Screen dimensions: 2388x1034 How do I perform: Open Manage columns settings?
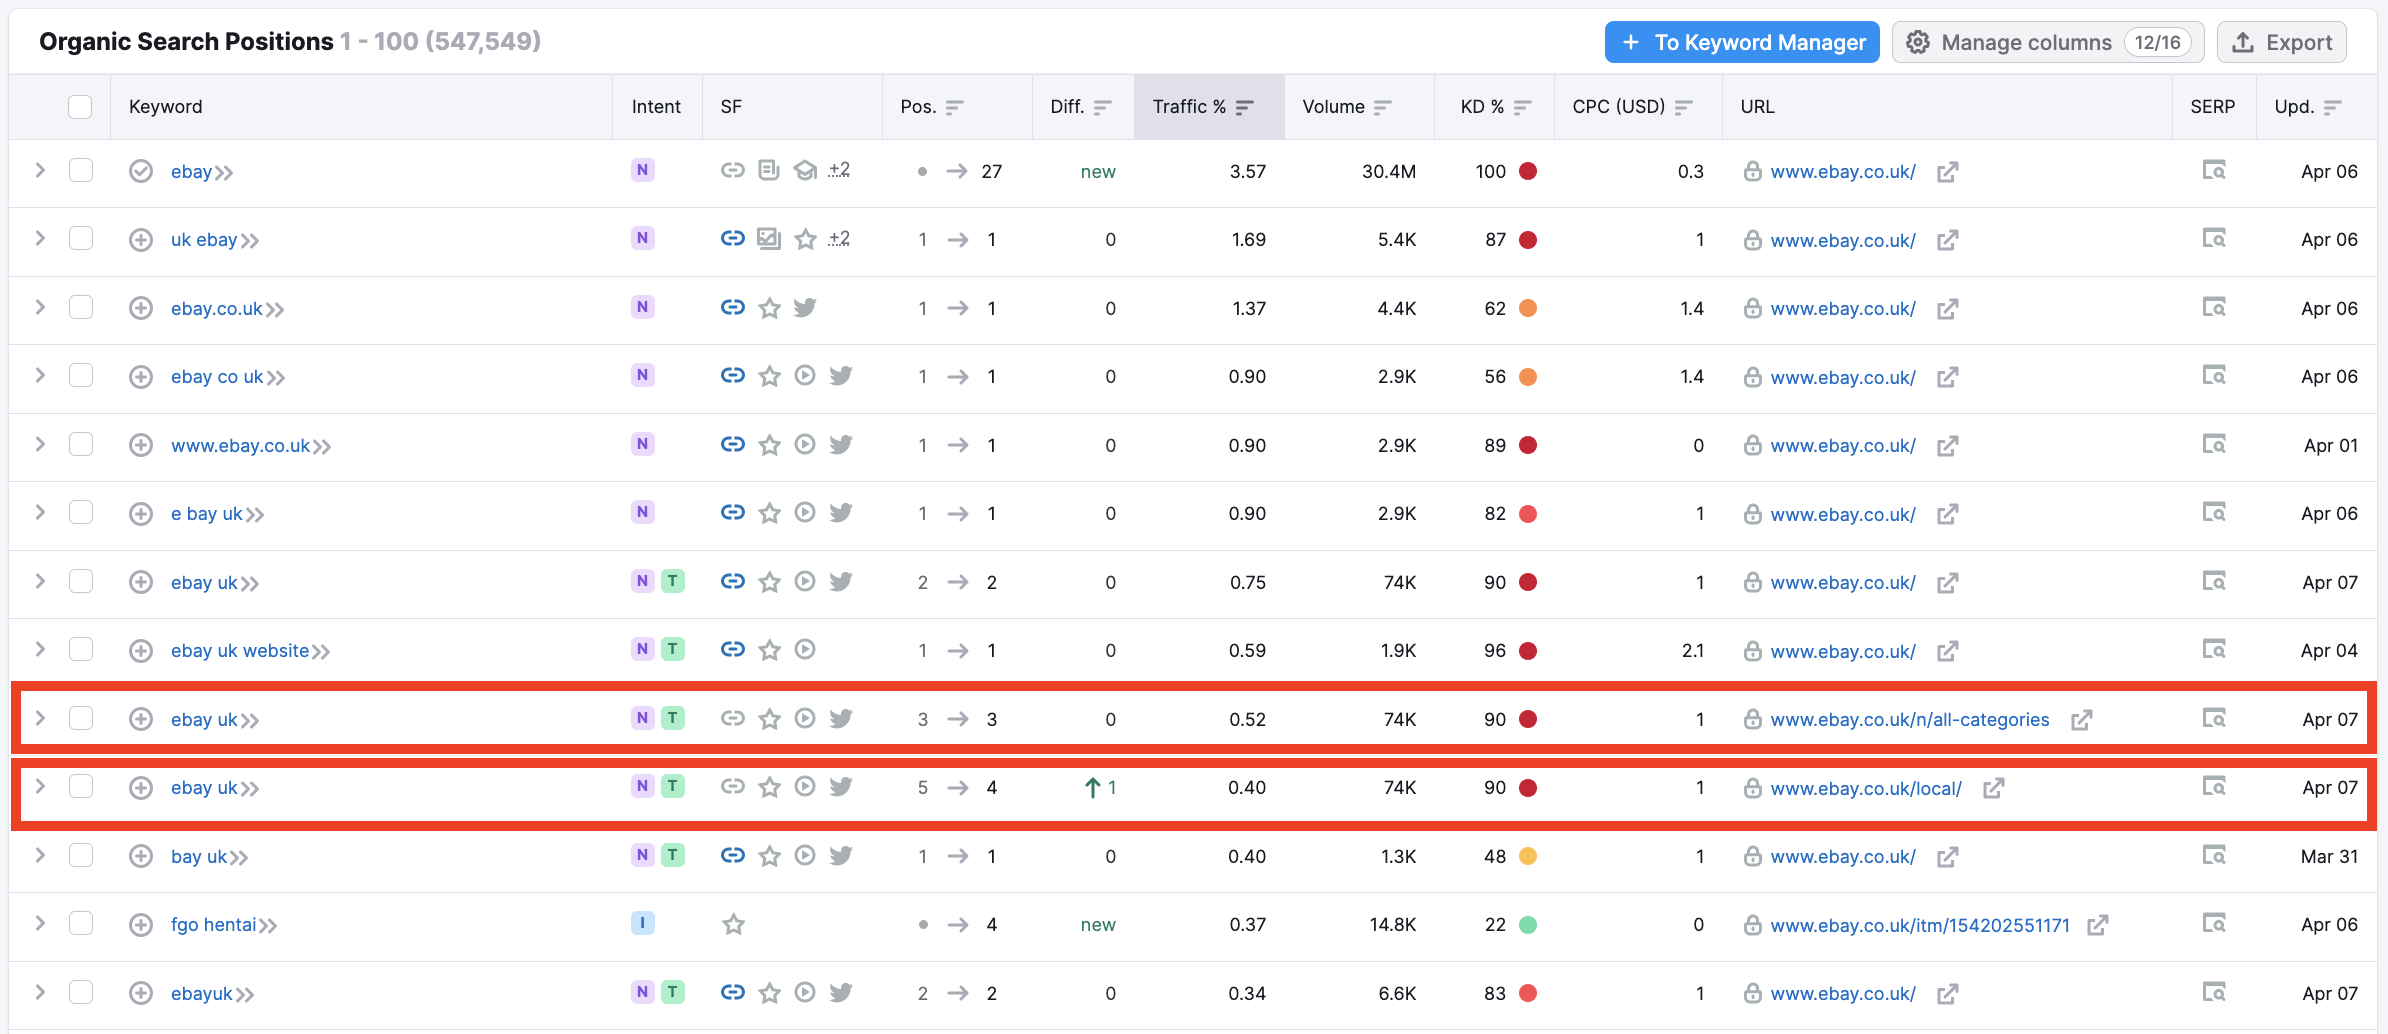pos(2048,42)
